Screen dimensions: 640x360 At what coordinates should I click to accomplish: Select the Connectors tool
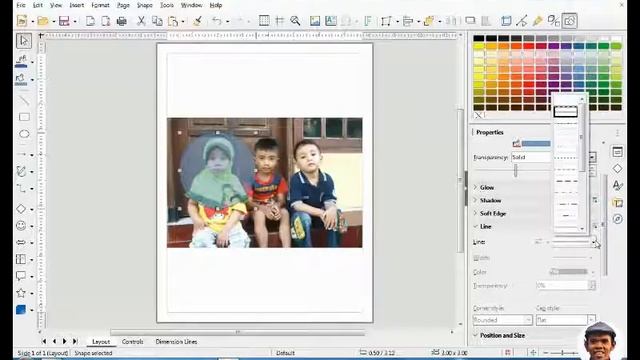(21, 188)
